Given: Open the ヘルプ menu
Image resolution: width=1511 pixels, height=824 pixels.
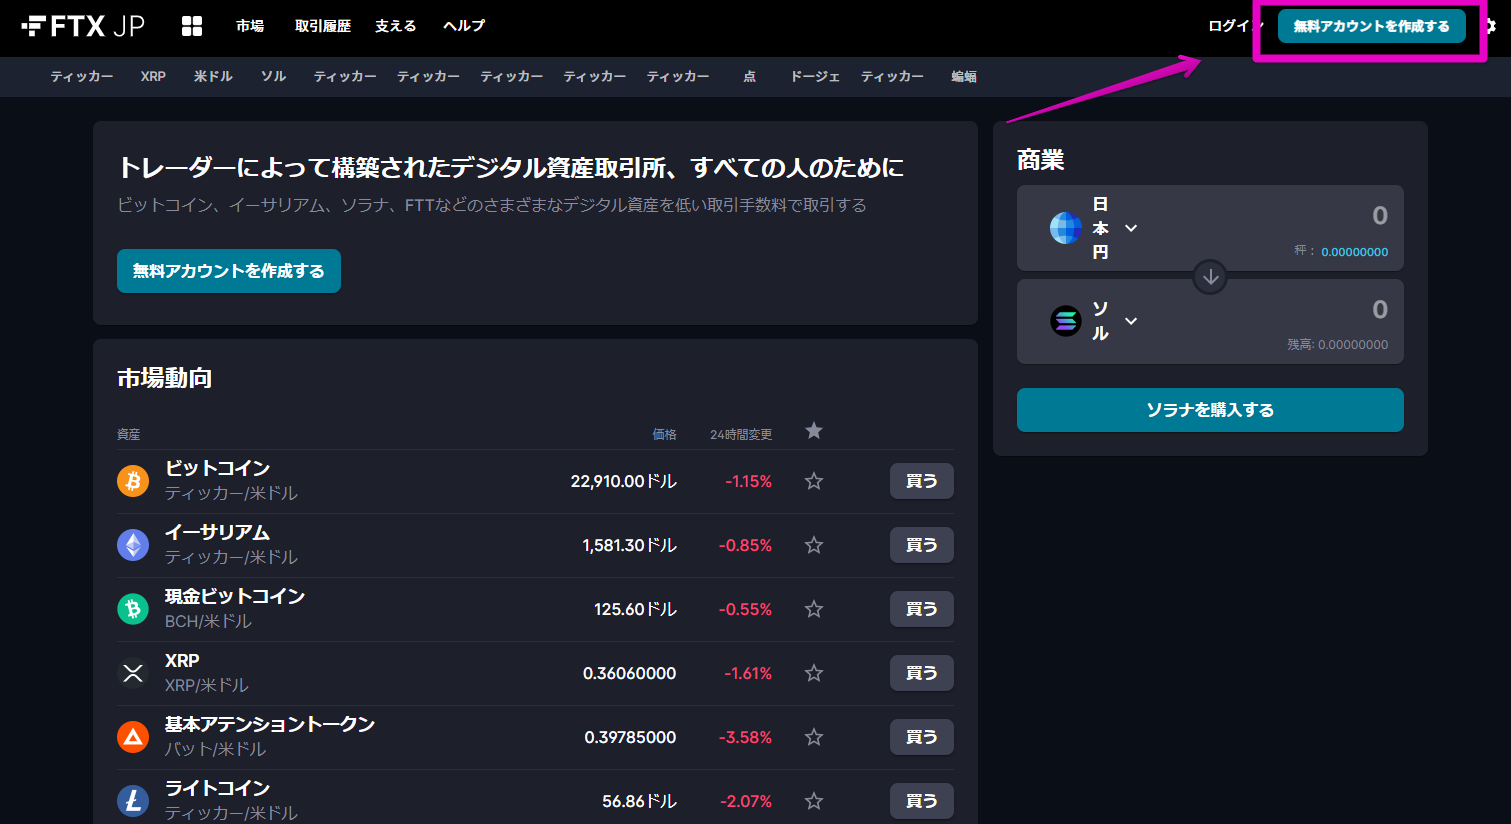Looking at the screenshot, I should pyautogui.click(x=464, y=26).
